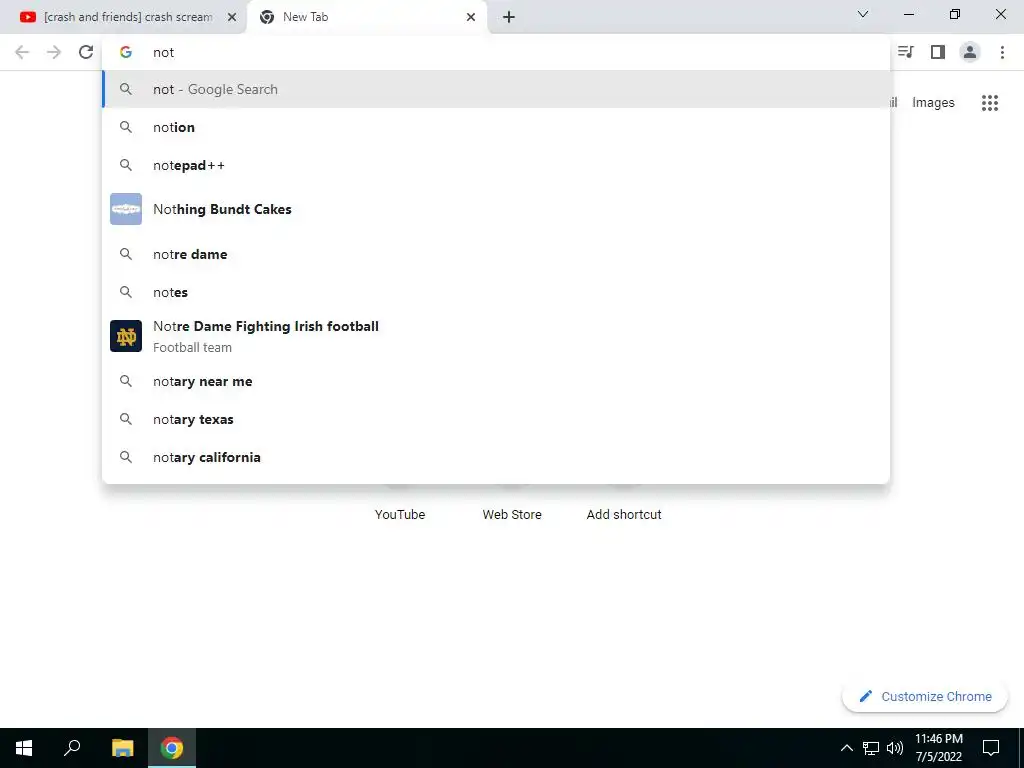Click the address bar text 'not'
The height and width of the screenshot is (768, 1024).
point(163,52)
